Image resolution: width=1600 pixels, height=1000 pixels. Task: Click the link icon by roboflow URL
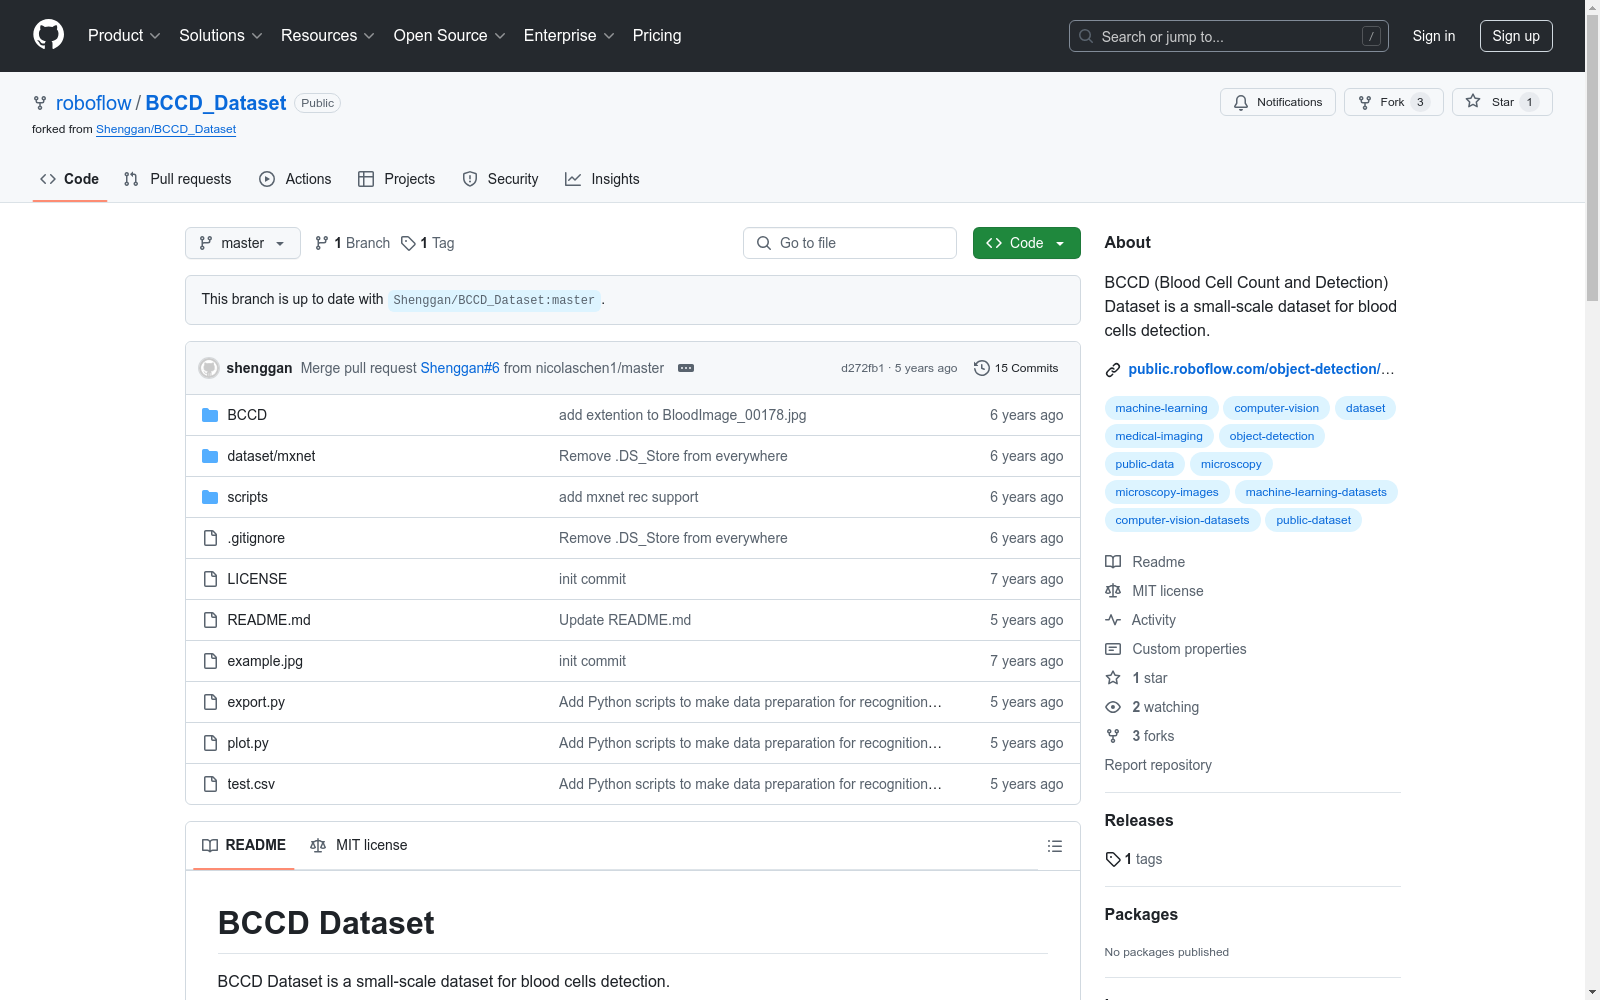point(1113,370)
